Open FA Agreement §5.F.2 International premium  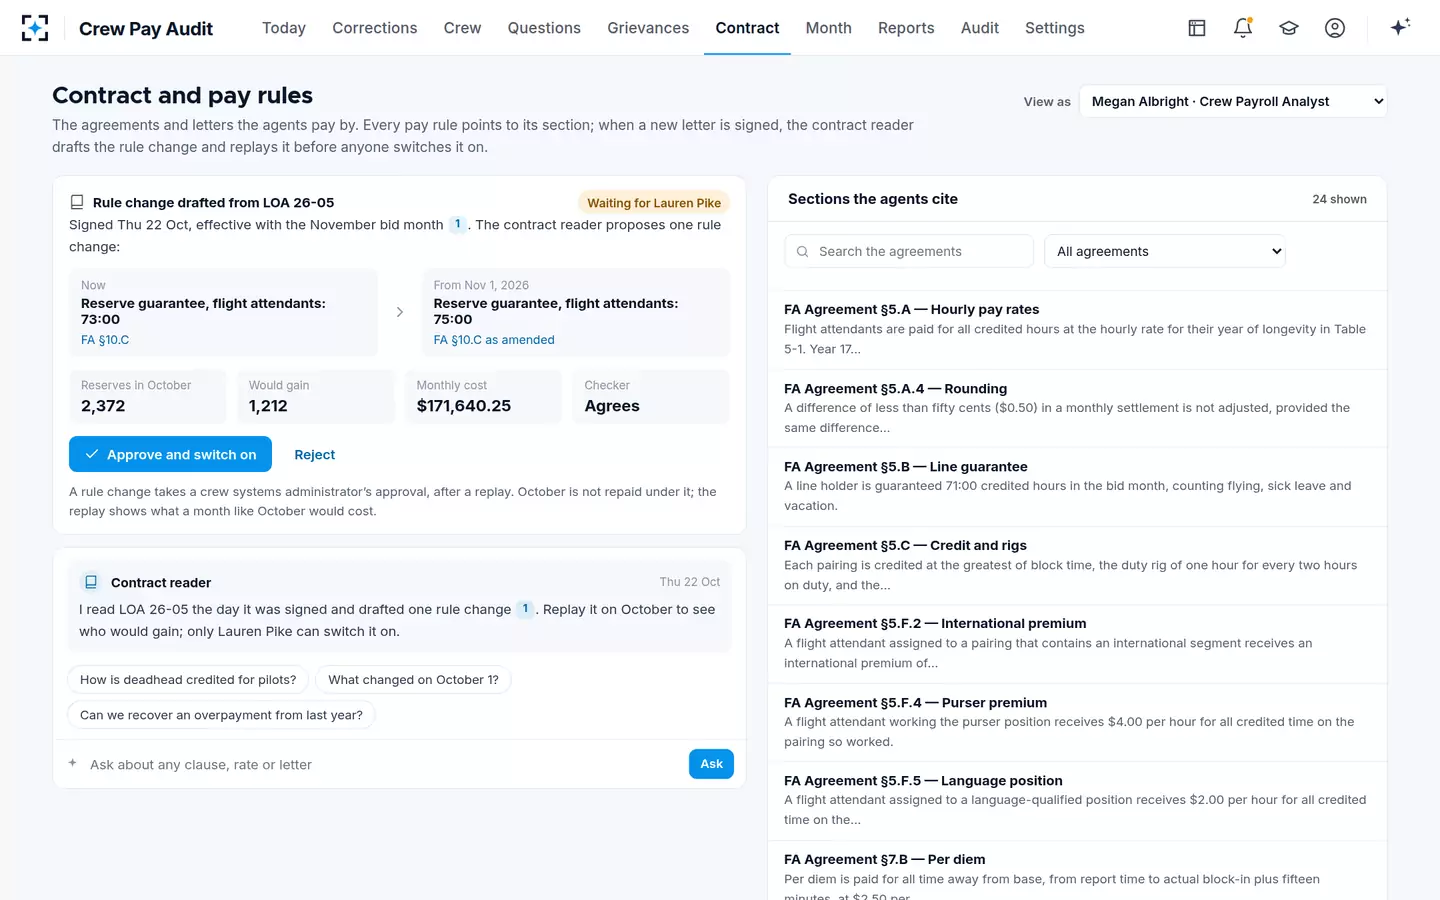(1077, 644)
